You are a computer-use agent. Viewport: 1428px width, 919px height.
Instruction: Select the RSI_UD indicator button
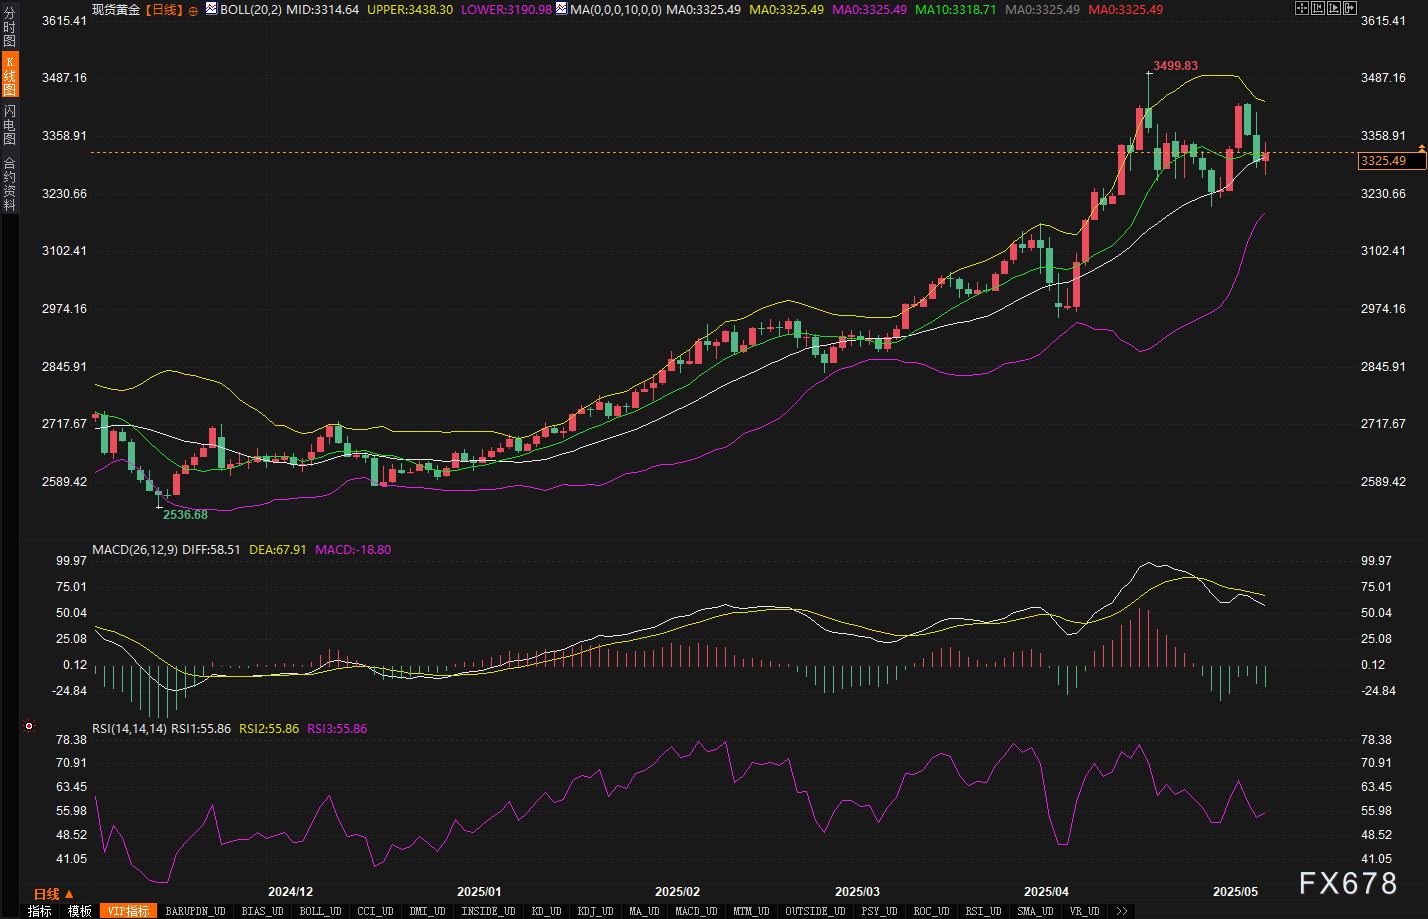point(983,911)
